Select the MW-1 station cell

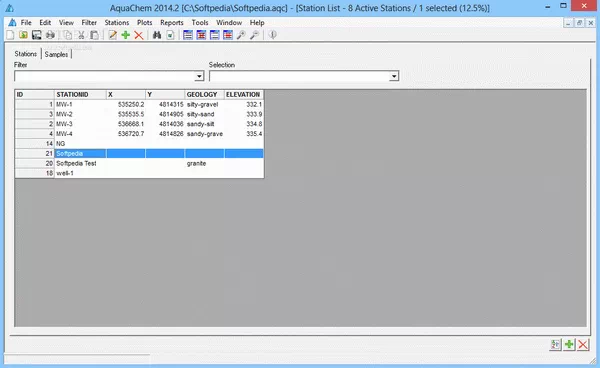click(80, 104)
